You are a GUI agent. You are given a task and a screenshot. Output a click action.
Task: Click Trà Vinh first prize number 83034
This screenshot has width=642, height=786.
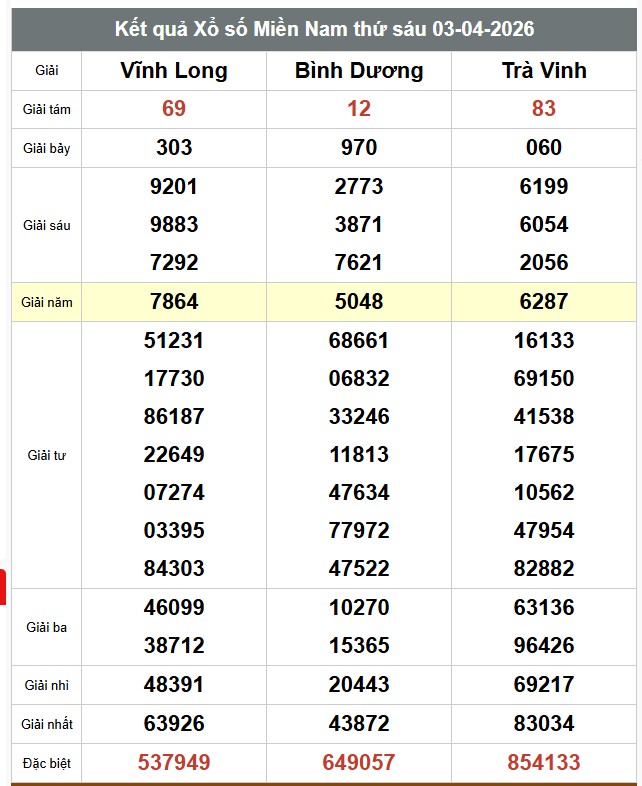(544, 723)
